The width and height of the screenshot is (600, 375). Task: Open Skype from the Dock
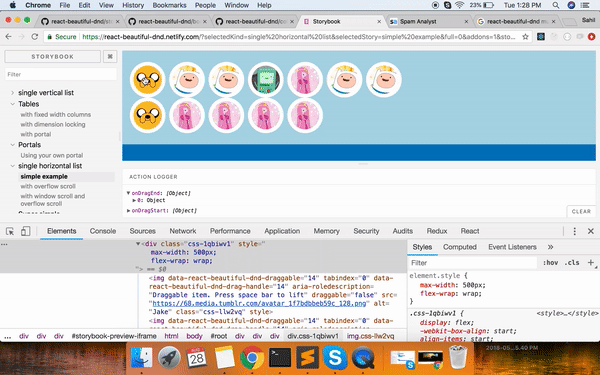tap(335, 358)
